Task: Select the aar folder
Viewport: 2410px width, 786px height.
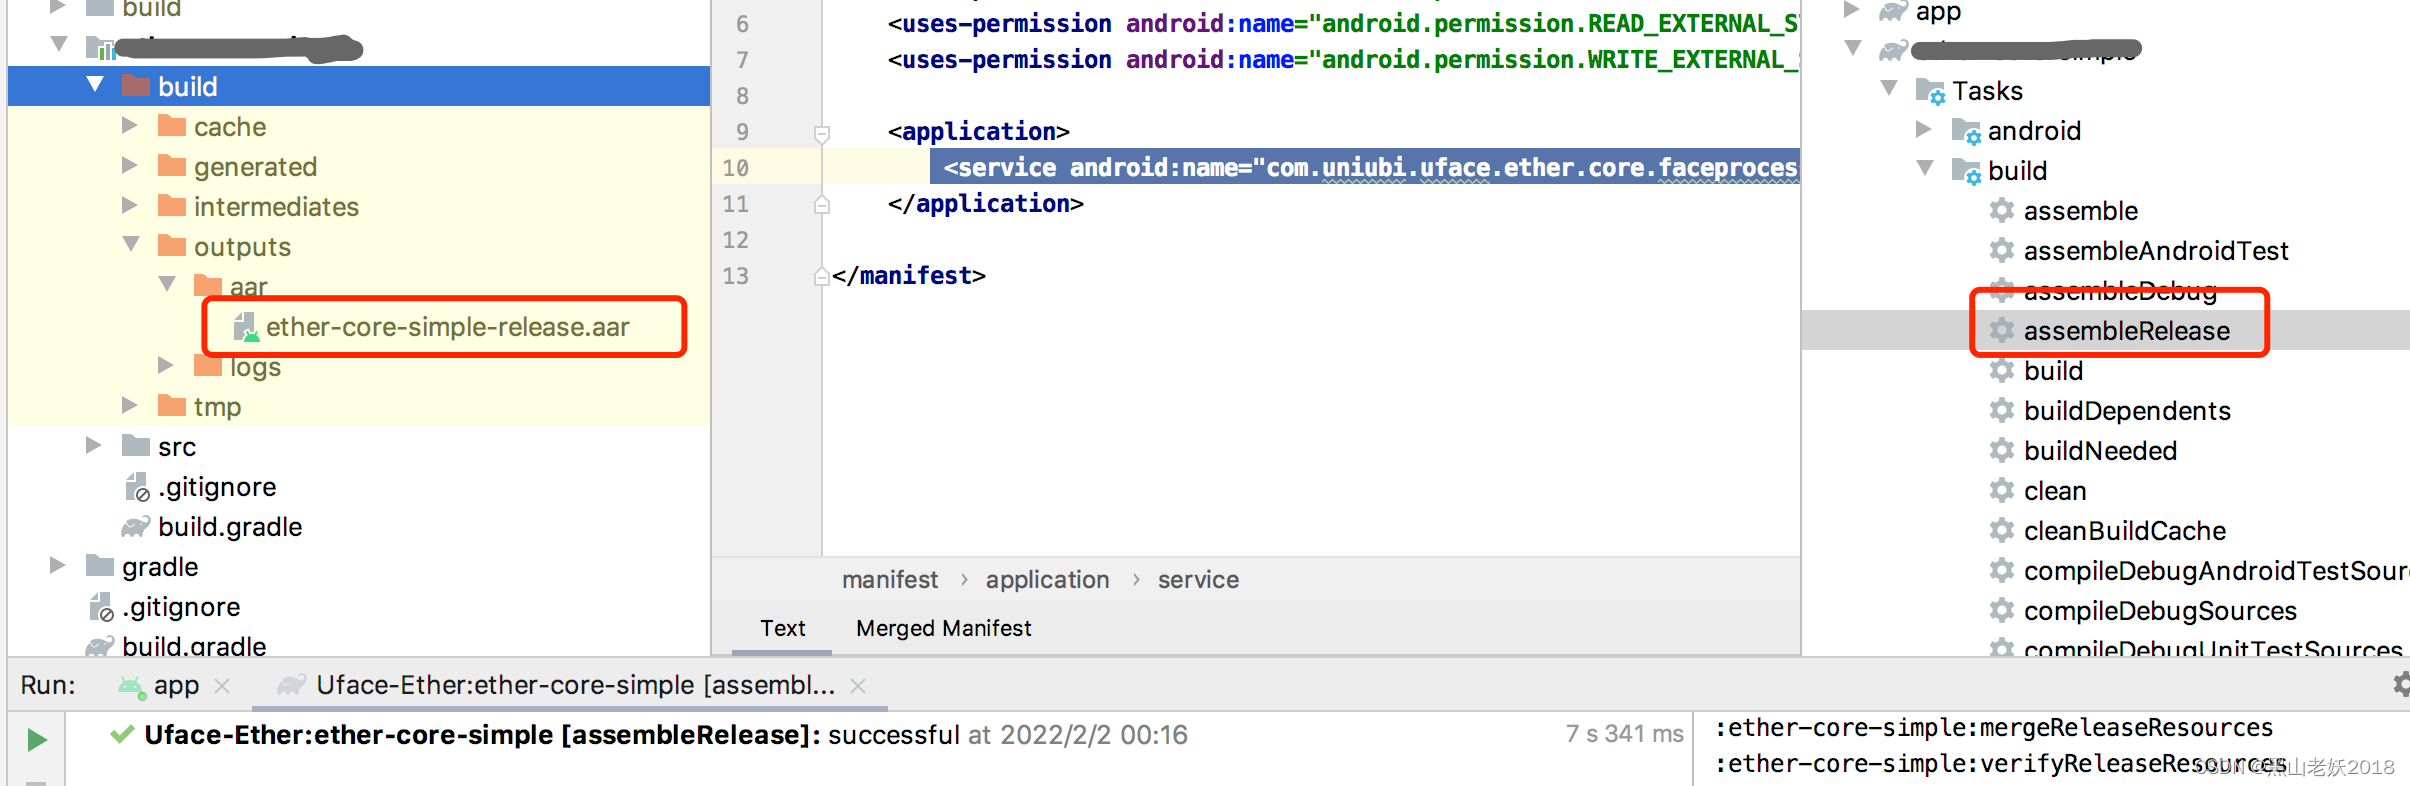Action: (x=248, y=287)
